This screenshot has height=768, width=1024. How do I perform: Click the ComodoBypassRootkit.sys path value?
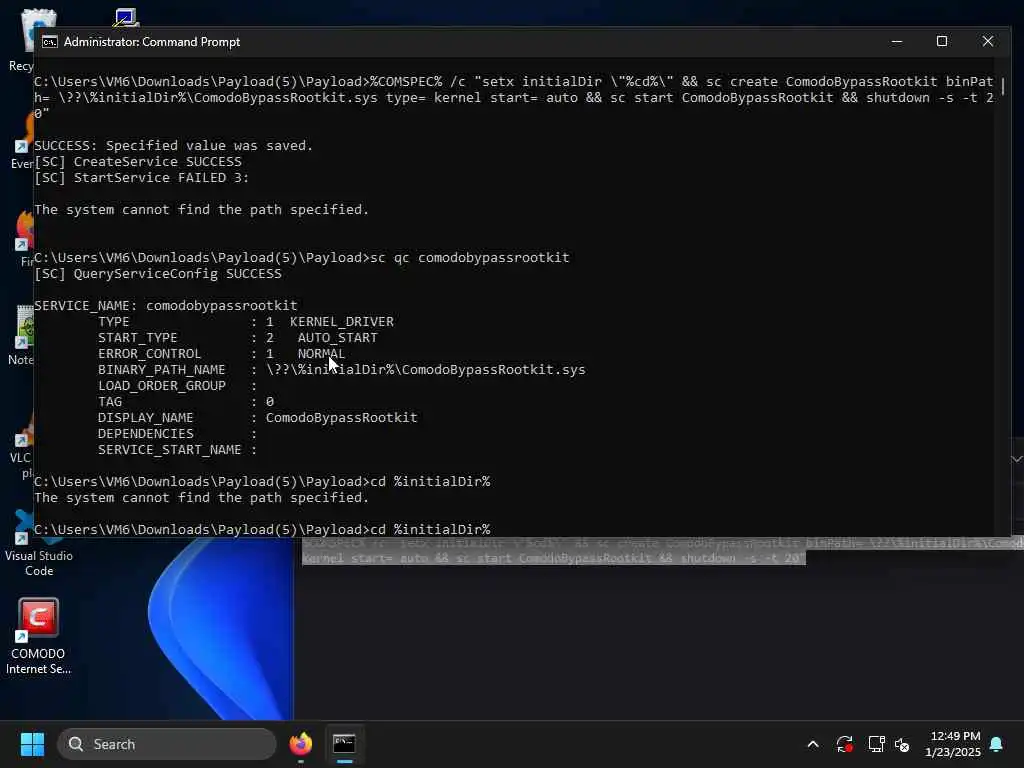(x=426, y=370)
